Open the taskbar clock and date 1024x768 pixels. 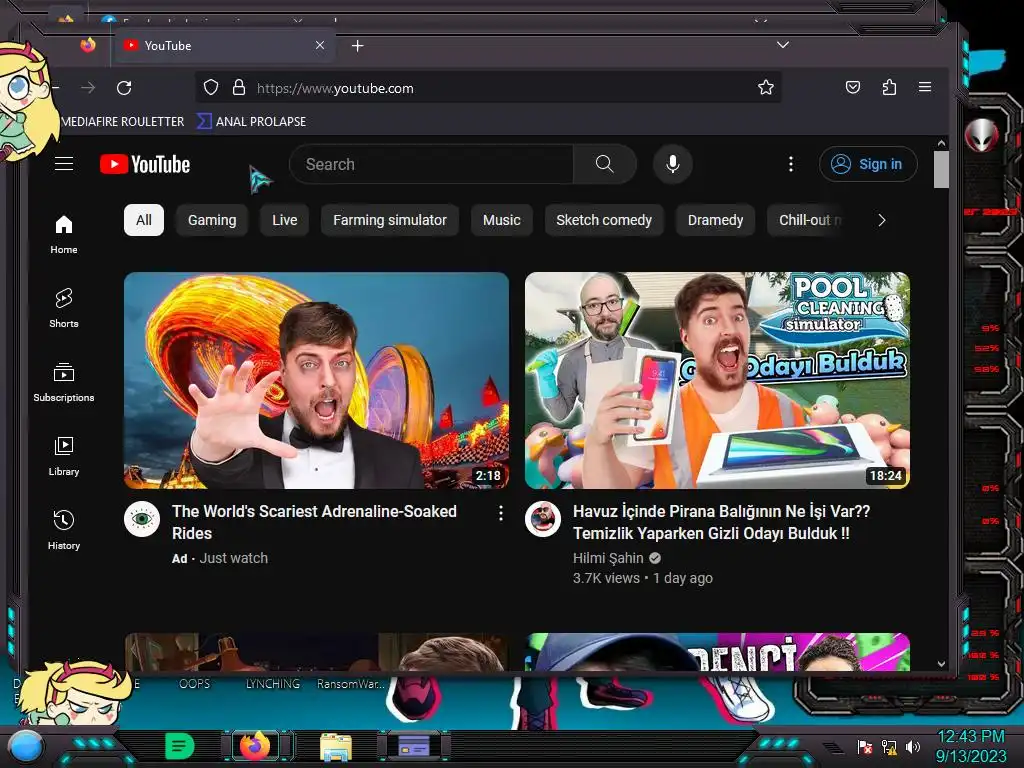point(971,746)
